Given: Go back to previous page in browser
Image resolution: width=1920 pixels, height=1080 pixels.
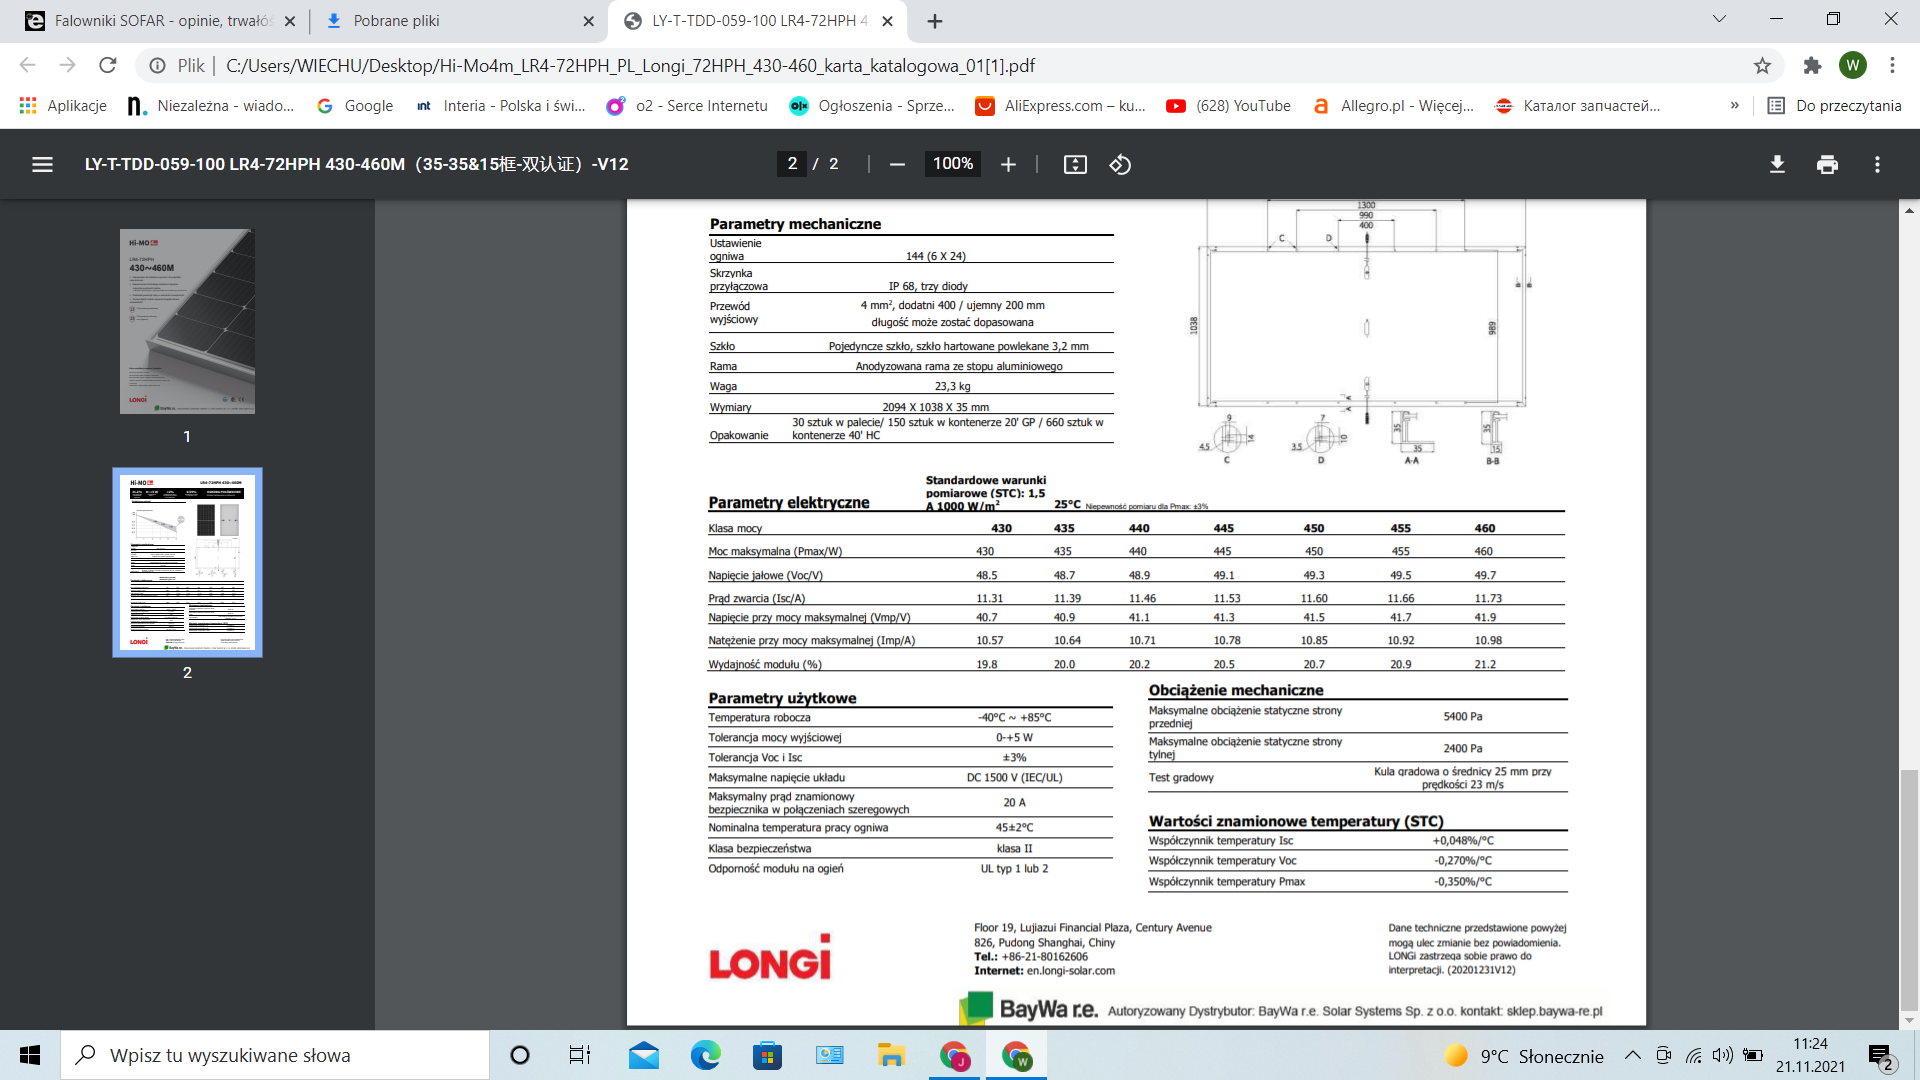Looking at the screenshot, I should pos(27,65).
